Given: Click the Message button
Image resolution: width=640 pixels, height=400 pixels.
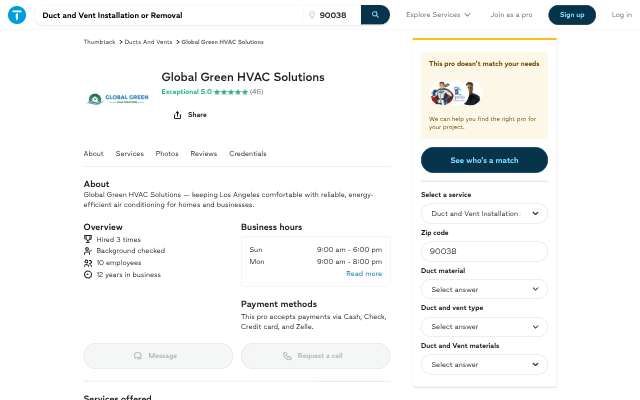Looking at the screenshot, I should (x=158, y=356).
